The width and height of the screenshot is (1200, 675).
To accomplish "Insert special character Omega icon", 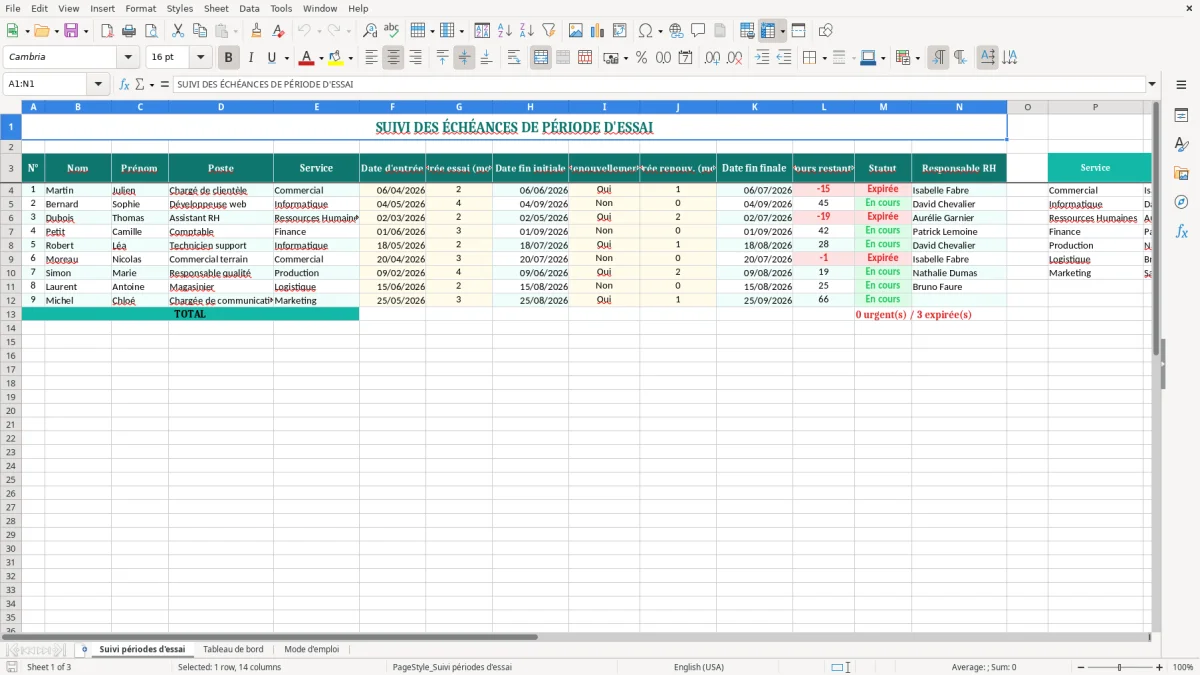I will (646, 31).
